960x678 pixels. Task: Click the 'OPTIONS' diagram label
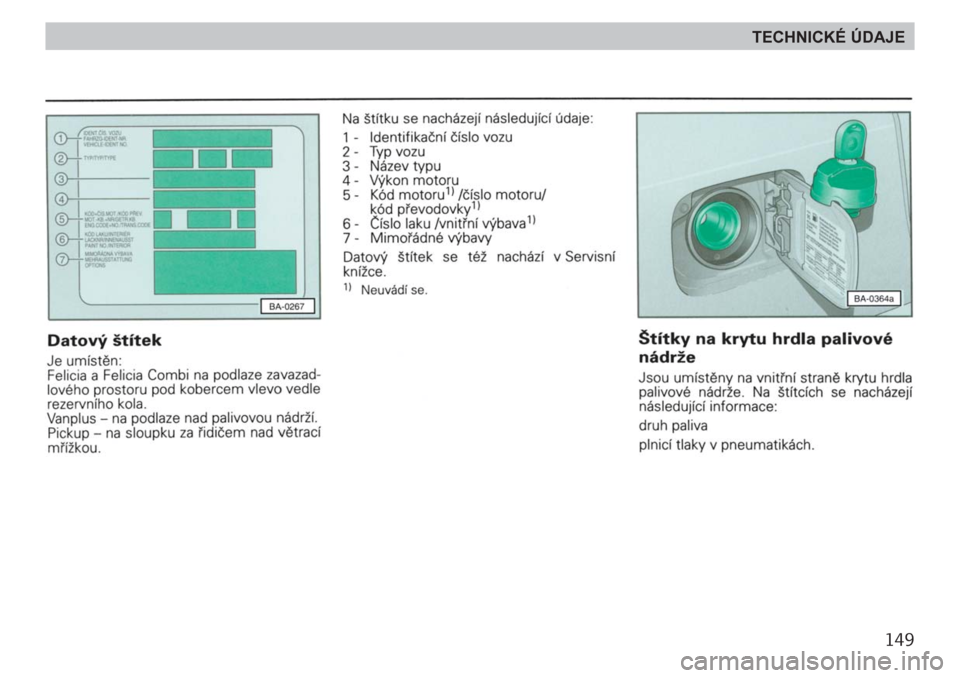(x=95, y=265)
